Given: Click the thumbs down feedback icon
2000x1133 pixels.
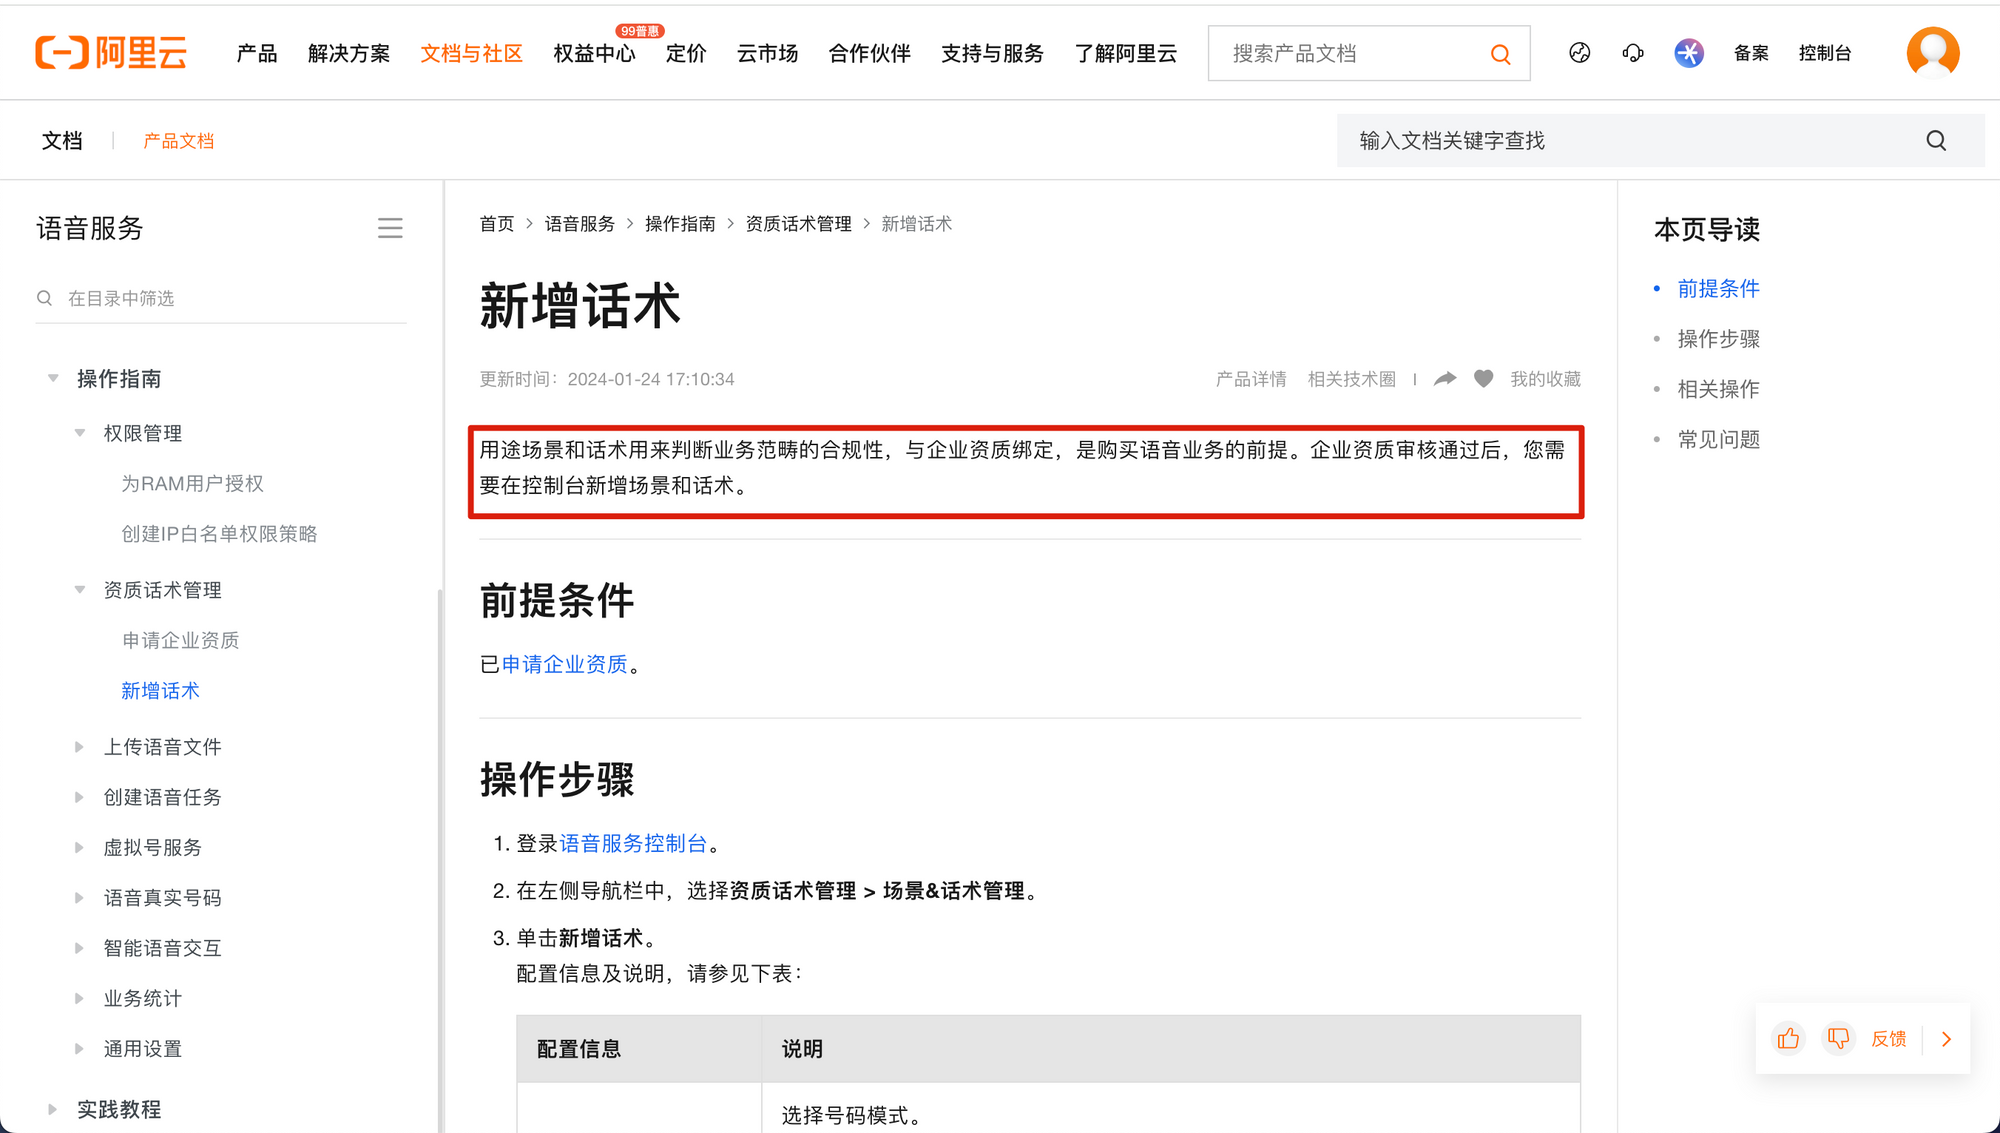Looking at the screenshot, I should (1838, 1039).
